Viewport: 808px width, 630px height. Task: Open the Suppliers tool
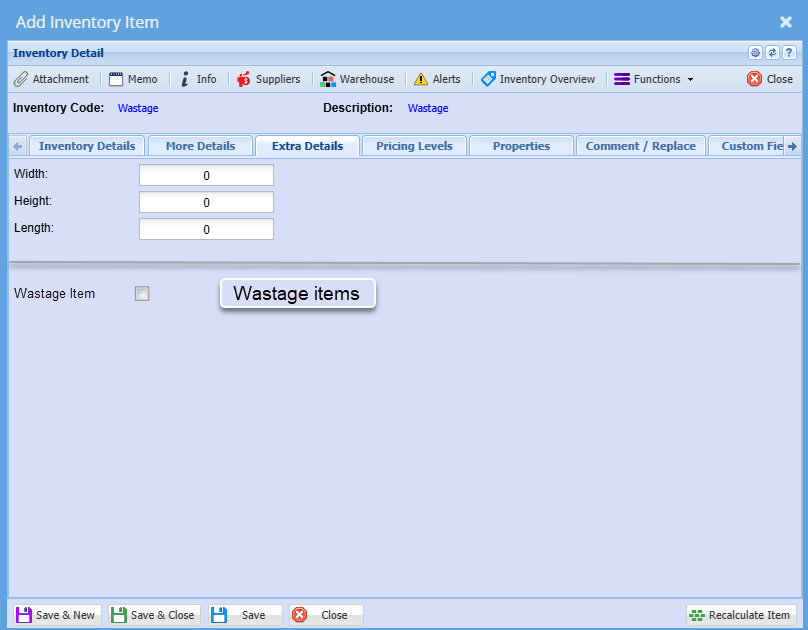[268, 79]
